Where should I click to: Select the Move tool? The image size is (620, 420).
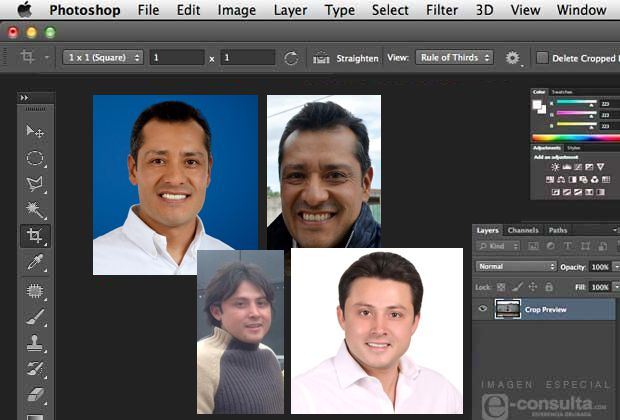pyautogui.click(x=35, y=131)
